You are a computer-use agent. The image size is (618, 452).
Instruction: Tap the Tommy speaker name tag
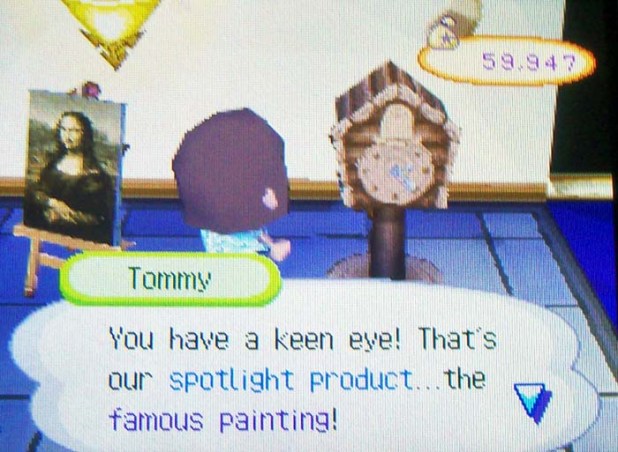click(169, 278)
